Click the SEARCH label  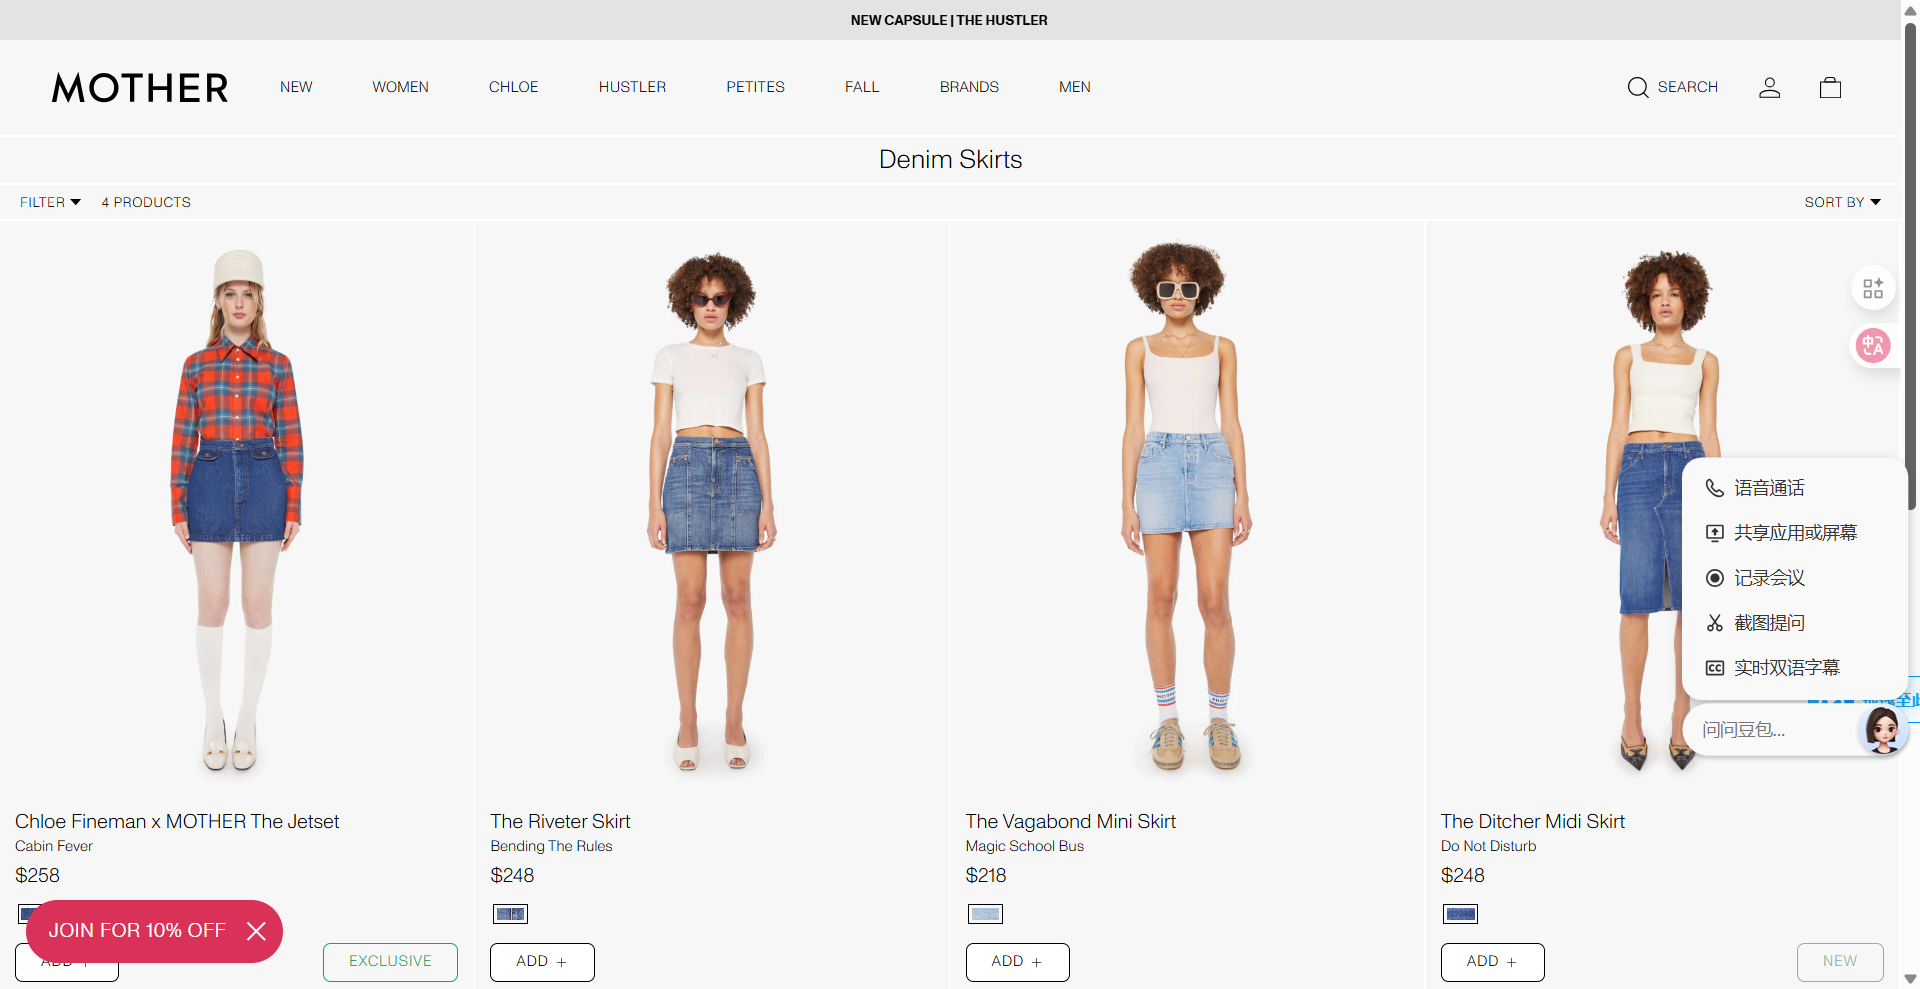tap(1687, 87)
